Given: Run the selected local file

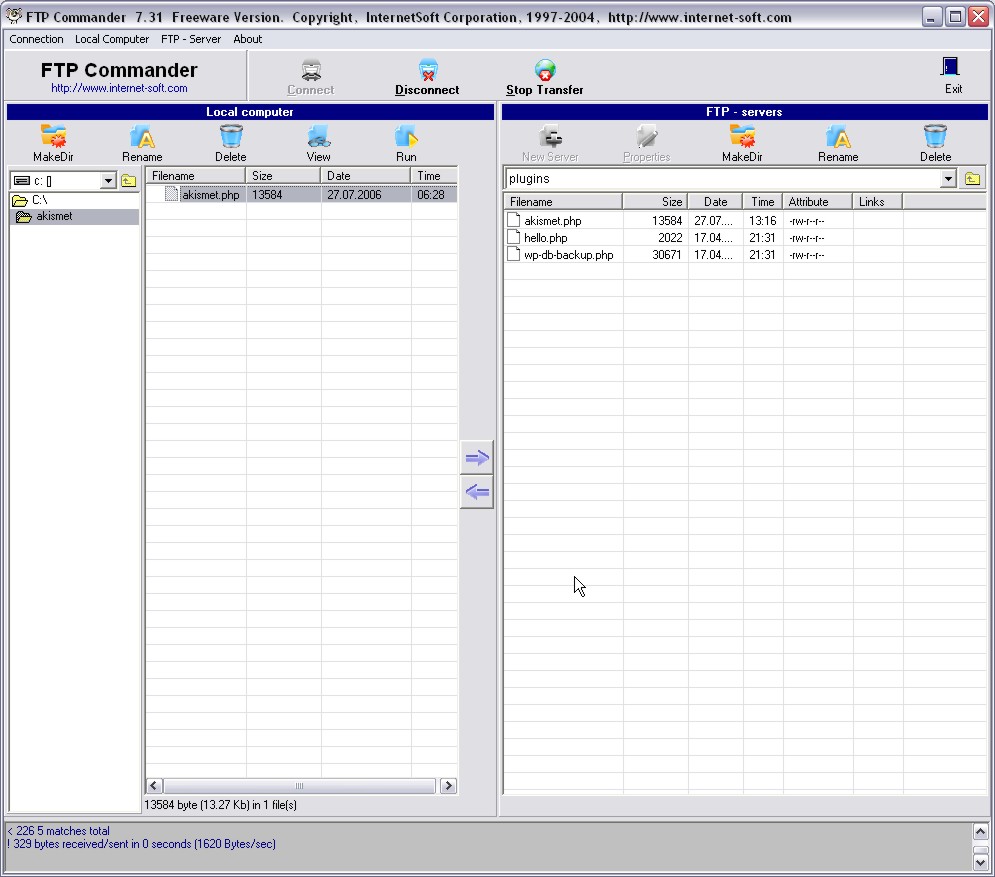Looking at the screenshot, I should coord(406,143).
